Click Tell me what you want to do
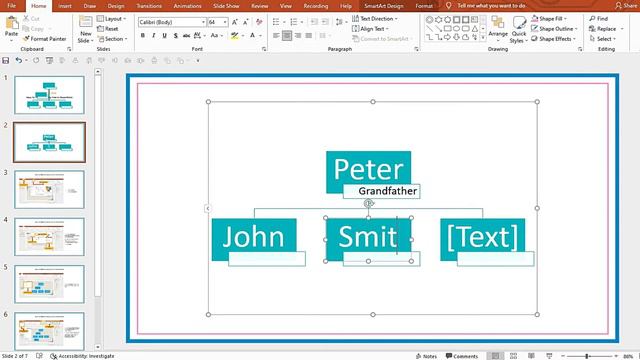The height and width of the screenshot is (360, 640). 491,6
